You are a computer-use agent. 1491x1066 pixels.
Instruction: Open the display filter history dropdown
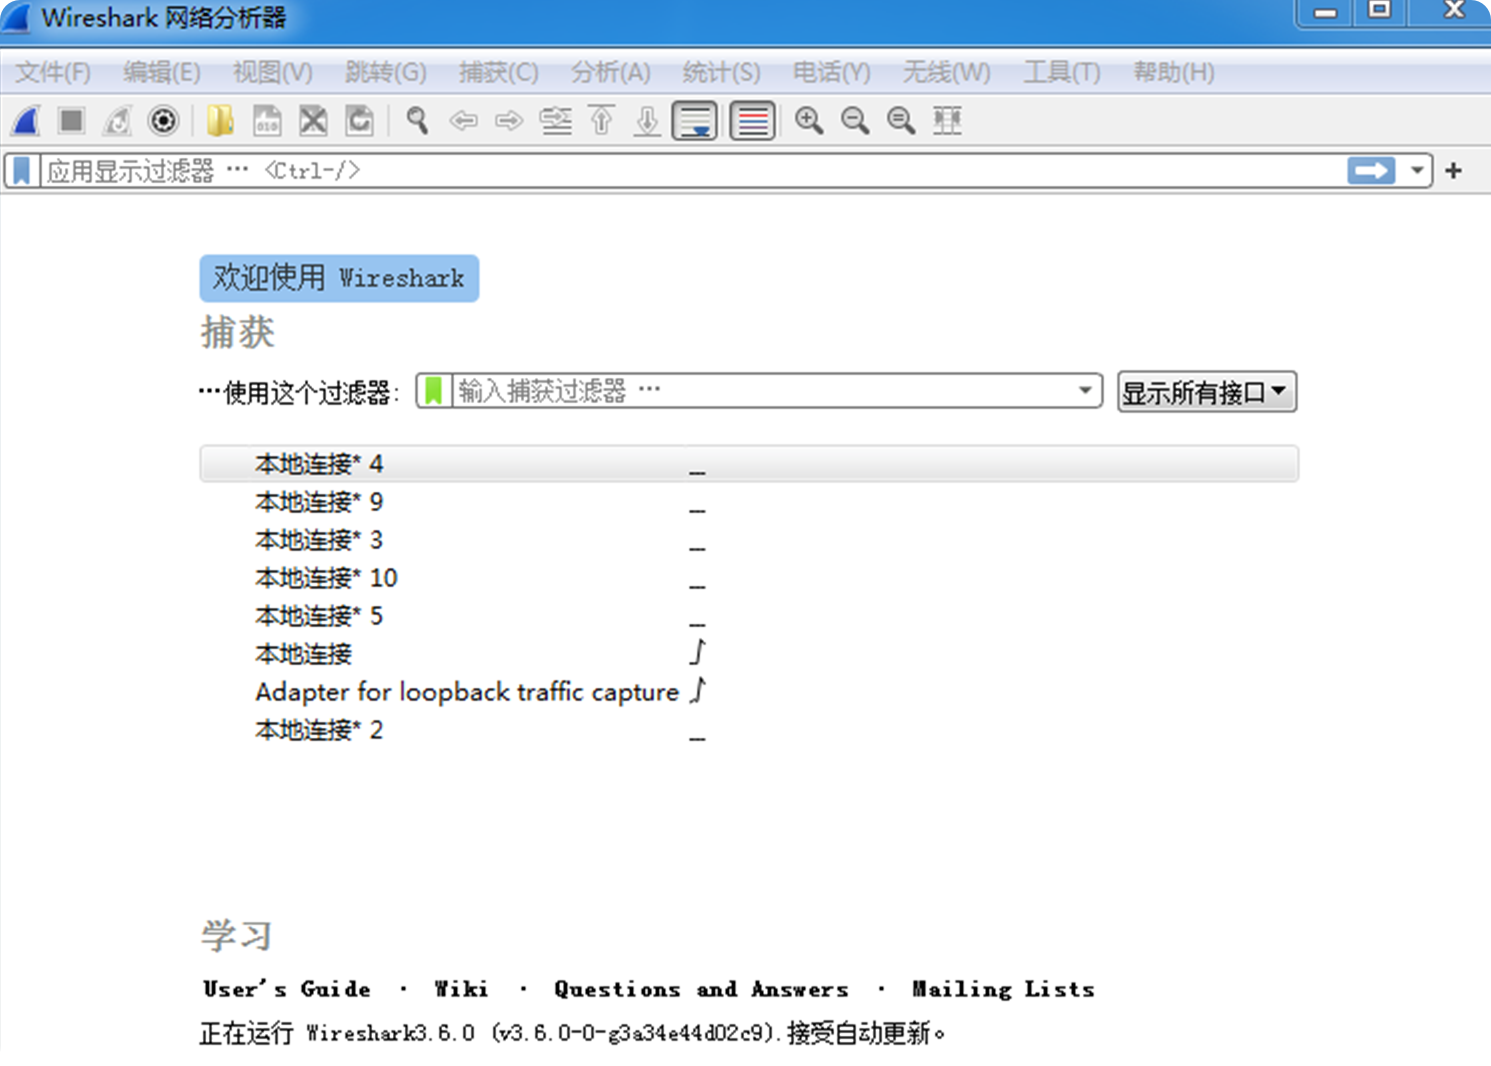(x=1417, y=171)
